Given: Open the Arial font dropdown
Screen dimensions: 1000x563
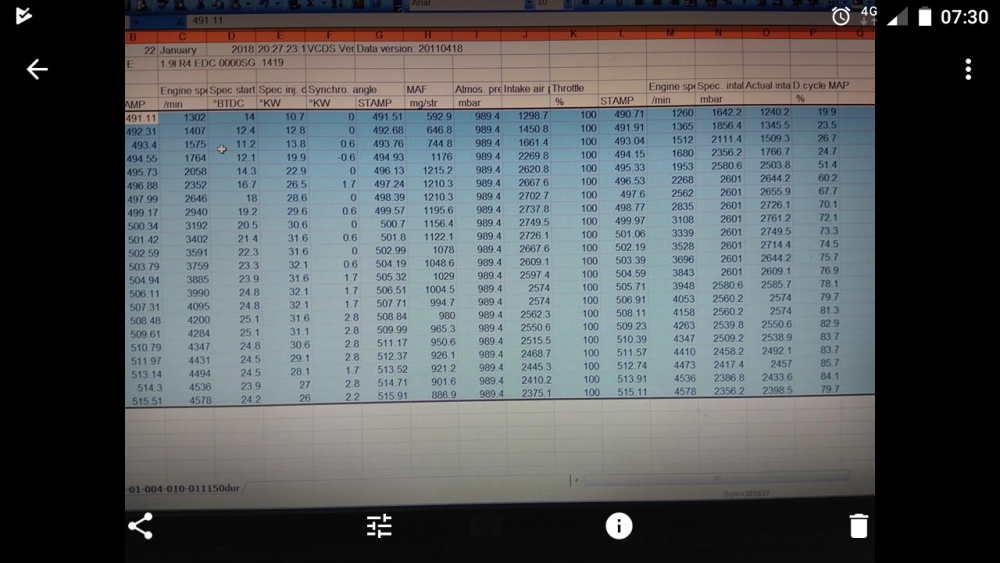Looking at the screenshot, I should (472, 4).
